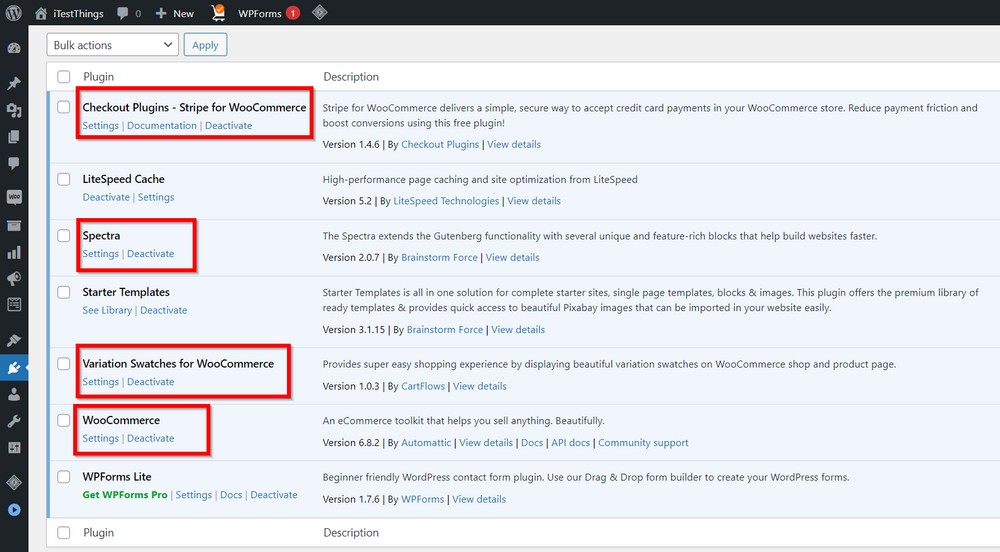The width and height of the screenshot is (1000, 552).
Task: Click the blue play circle sidebar icon
Action: pyautogui.click(x=14, y=510)
